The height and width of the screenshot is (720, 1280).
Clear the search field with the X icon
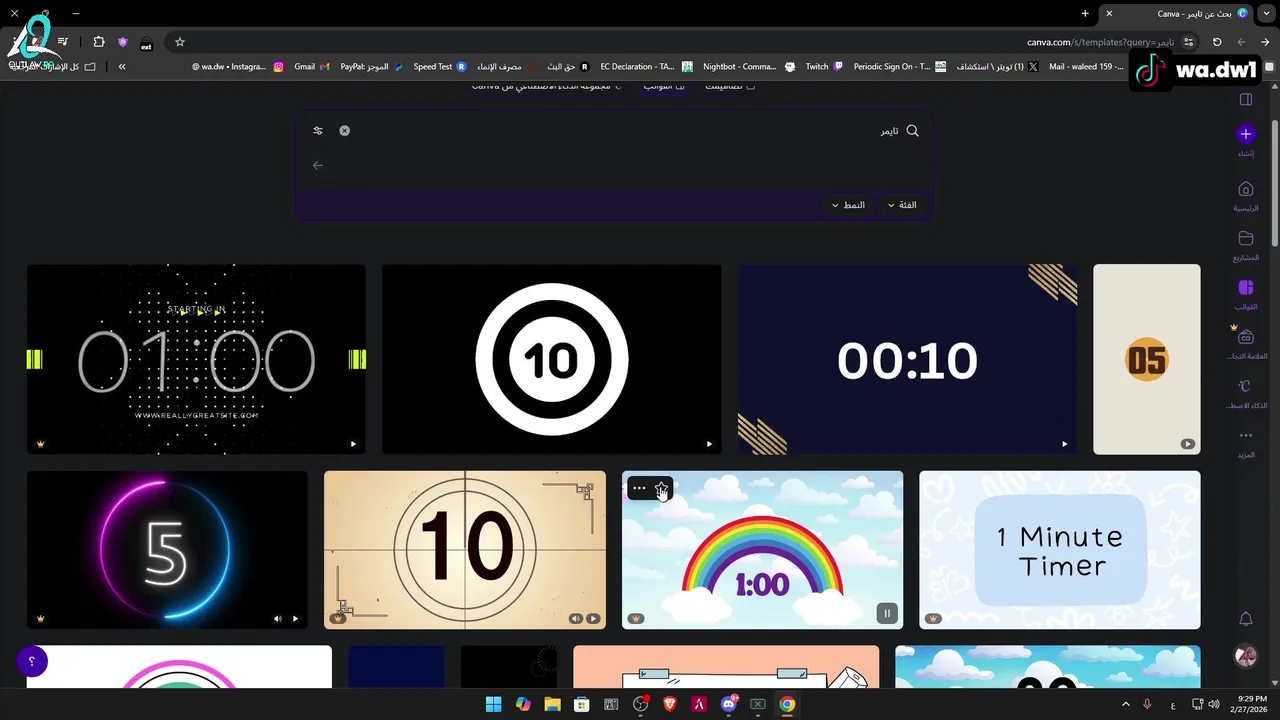(x=344, y=131)
